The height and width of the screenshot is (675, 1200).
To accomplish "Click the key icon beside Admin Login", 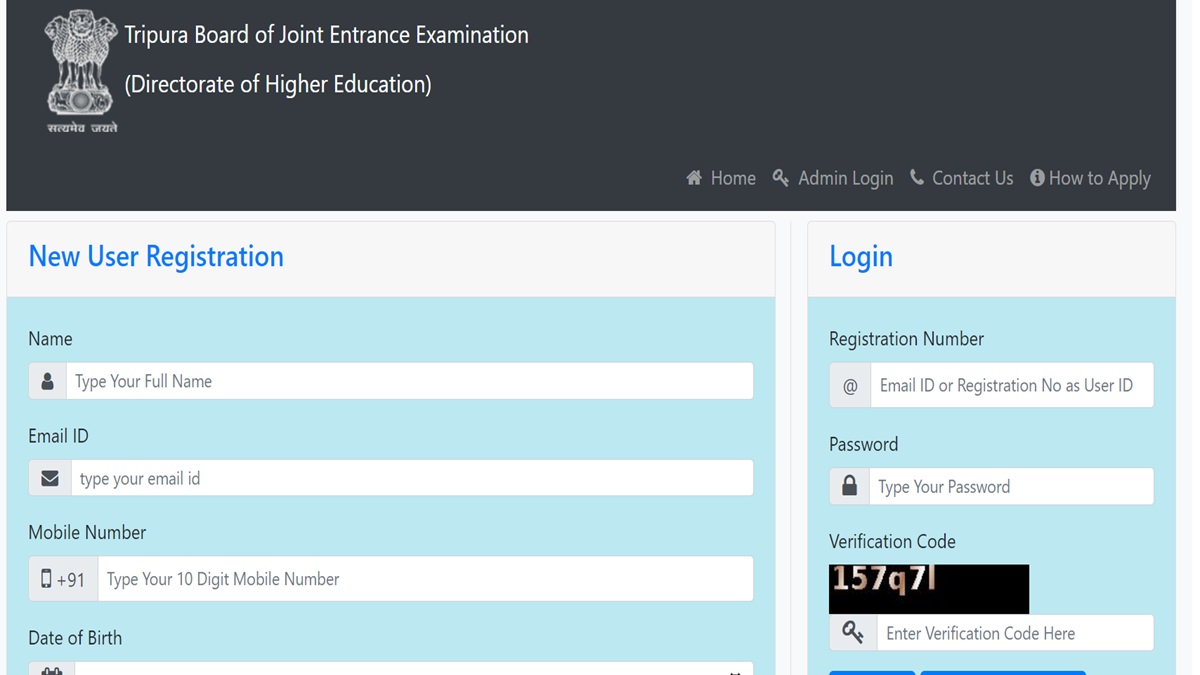I will click(x=781, y=178).
